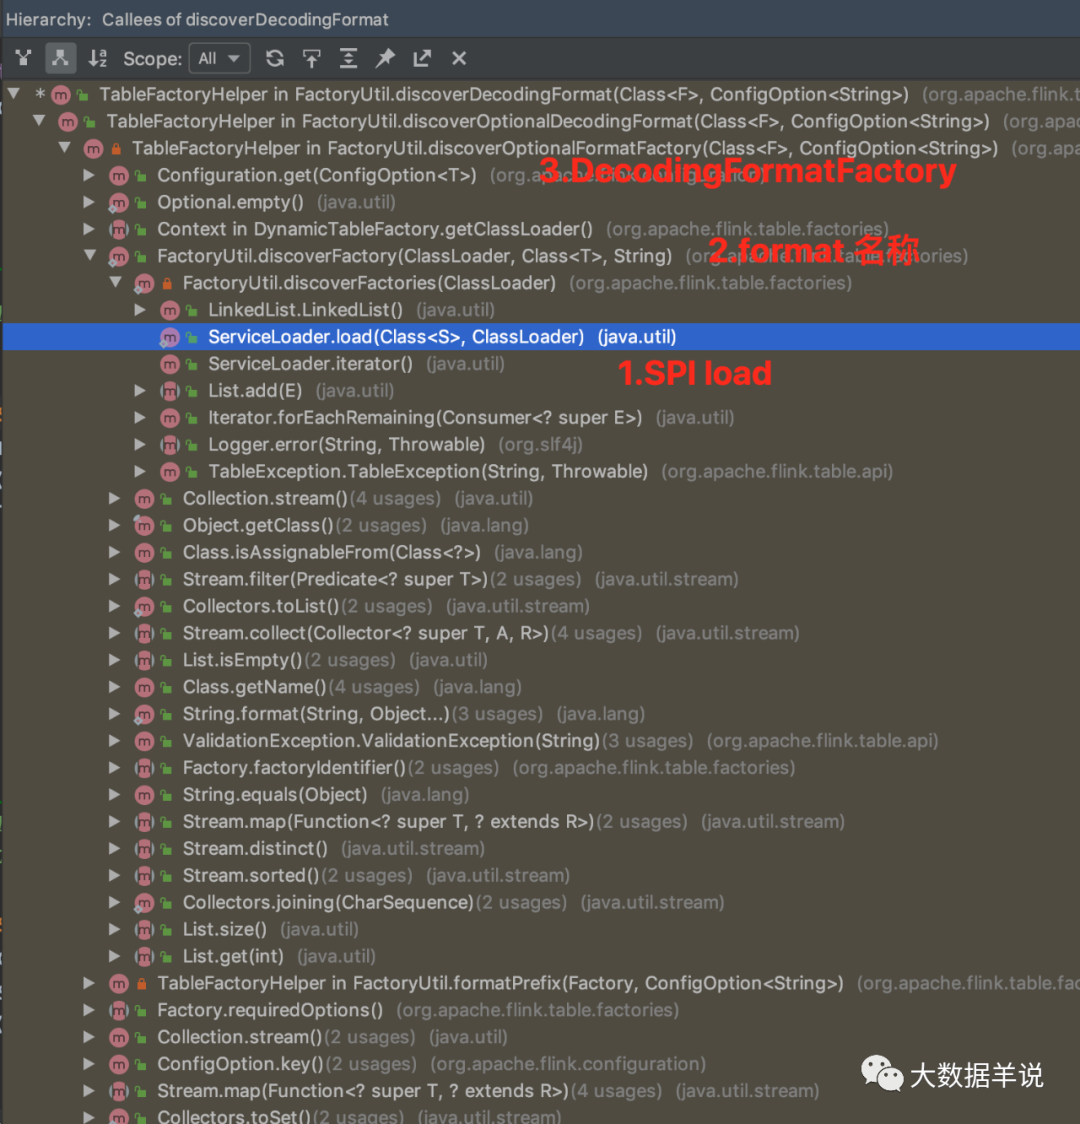This screenshot has width=1080, height=1124.
Task: Expand the List.add(E) node
Action: (x=140, y=391)
